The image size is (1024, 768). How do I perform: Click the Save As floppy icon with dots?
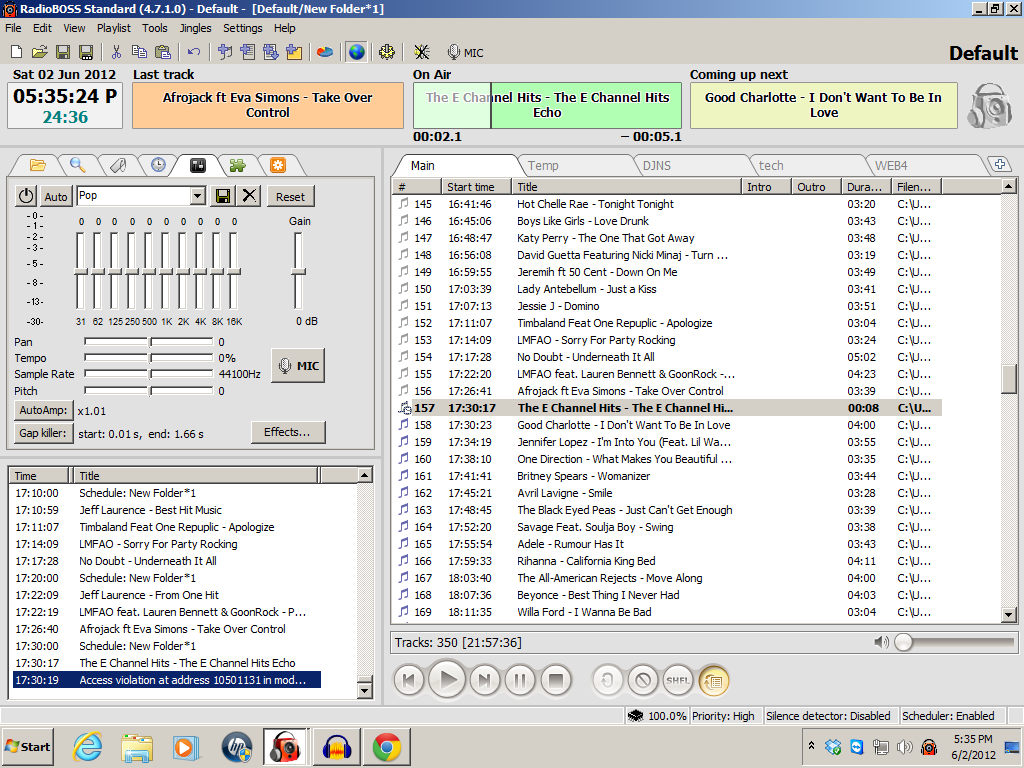coord(86,52)
